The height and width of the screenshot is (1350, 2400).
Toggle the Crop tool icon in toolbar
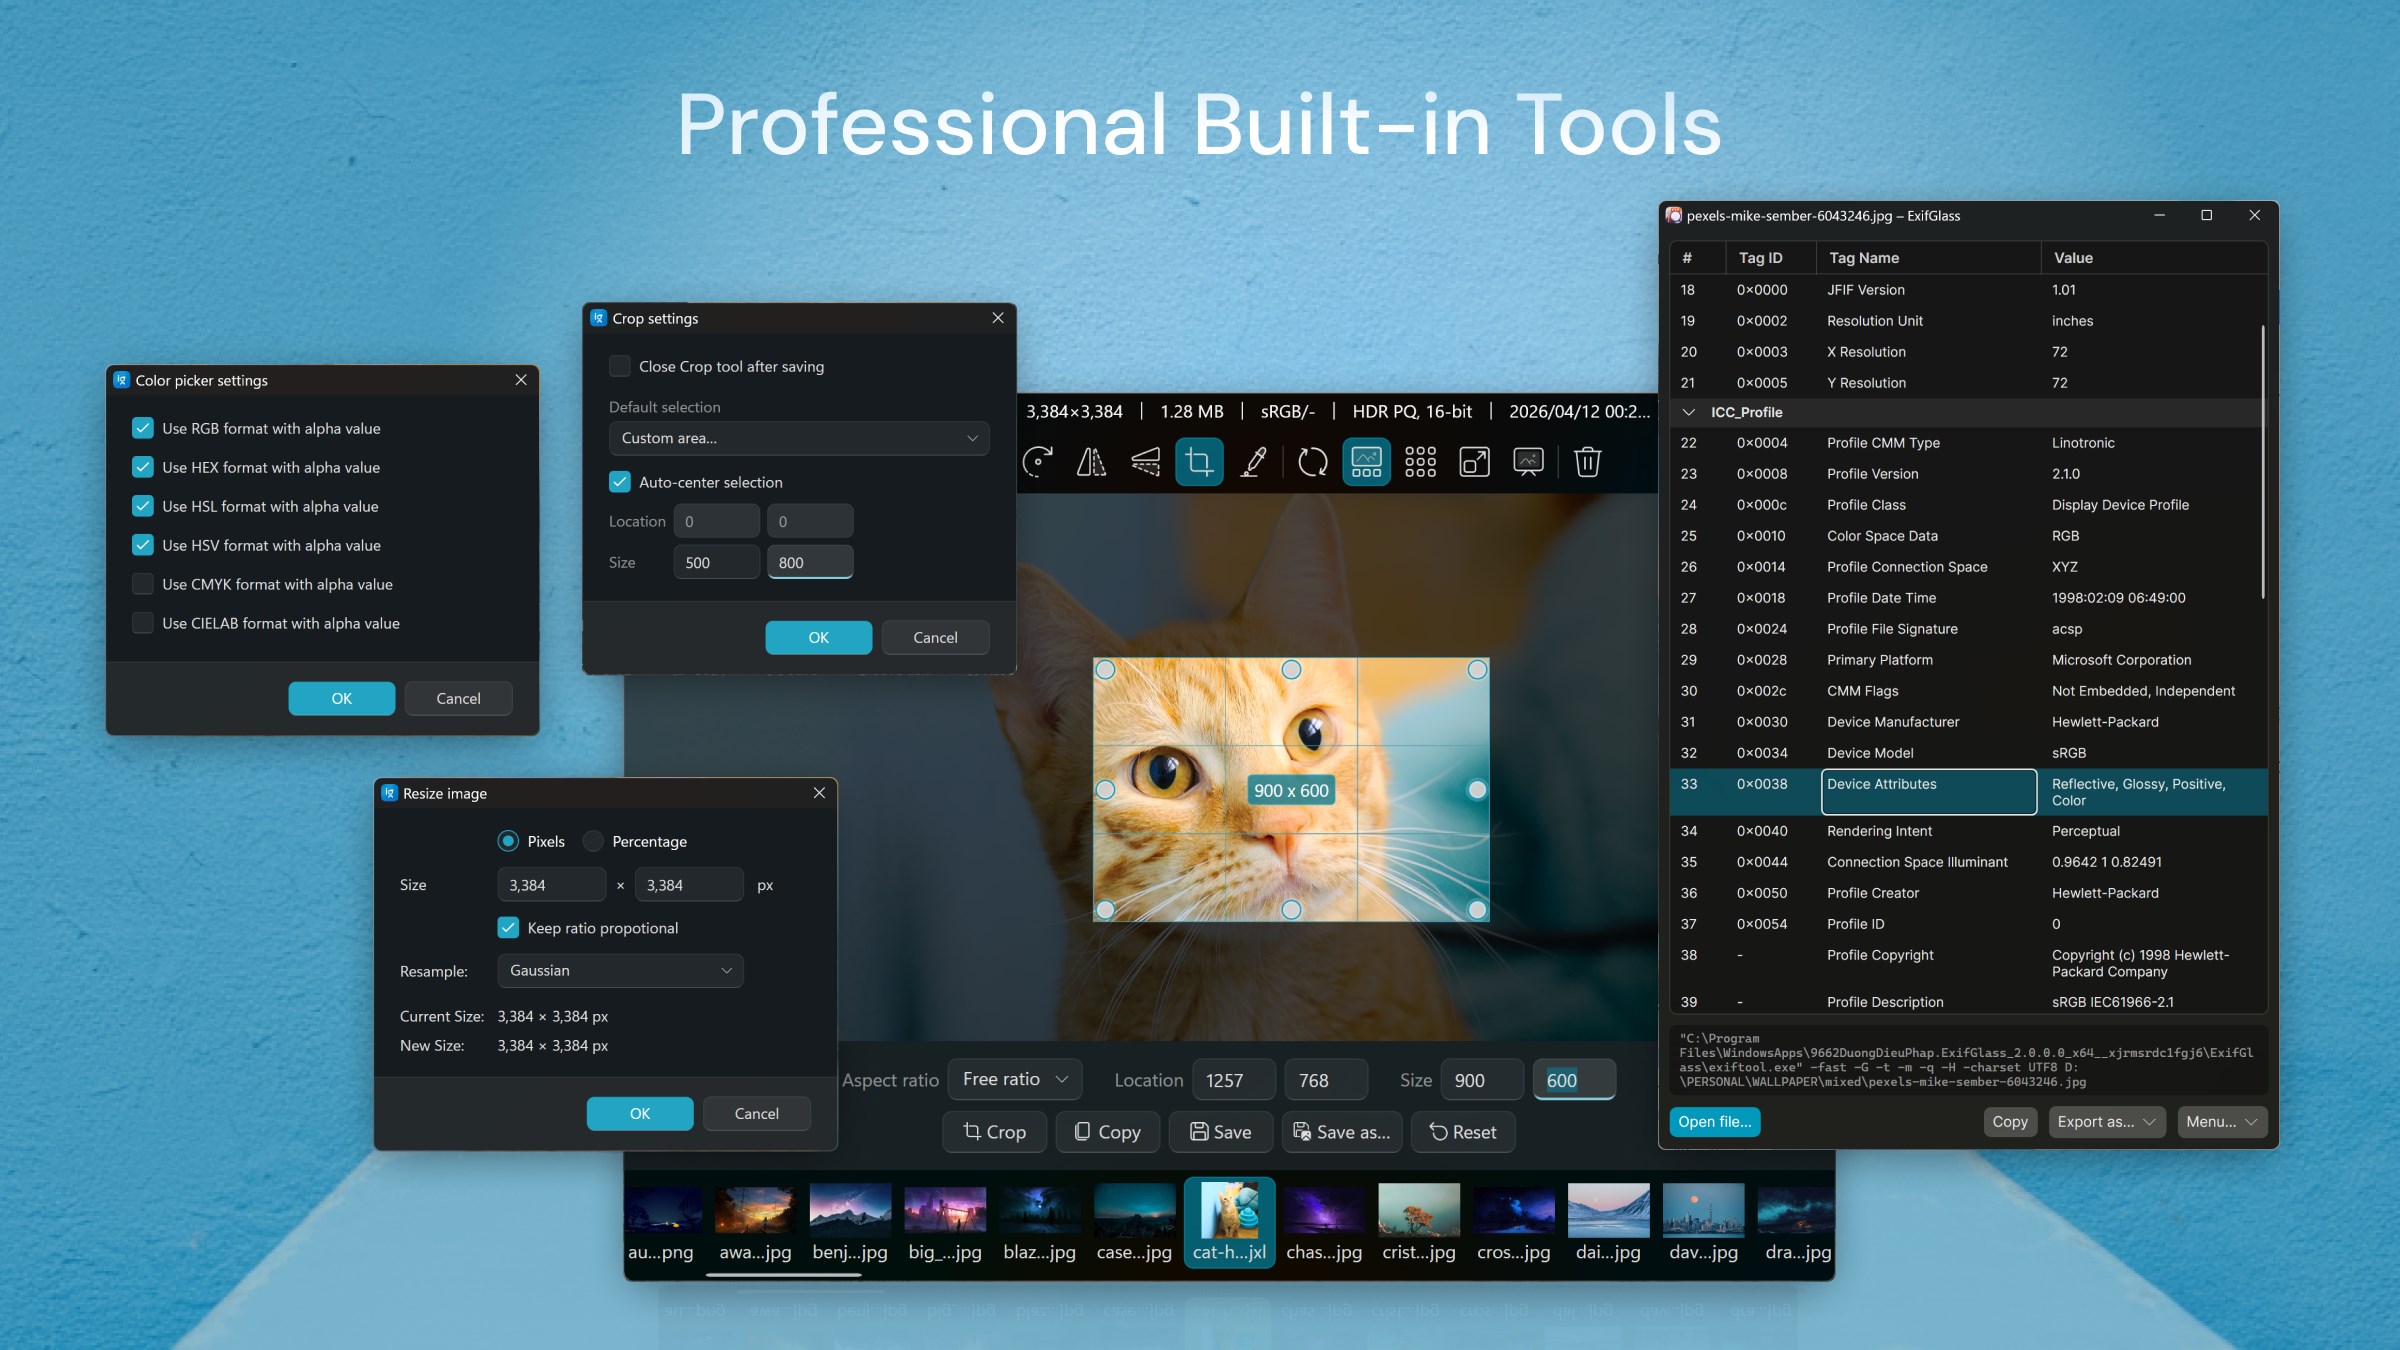pyautogui.click(x=1199, y=462)
